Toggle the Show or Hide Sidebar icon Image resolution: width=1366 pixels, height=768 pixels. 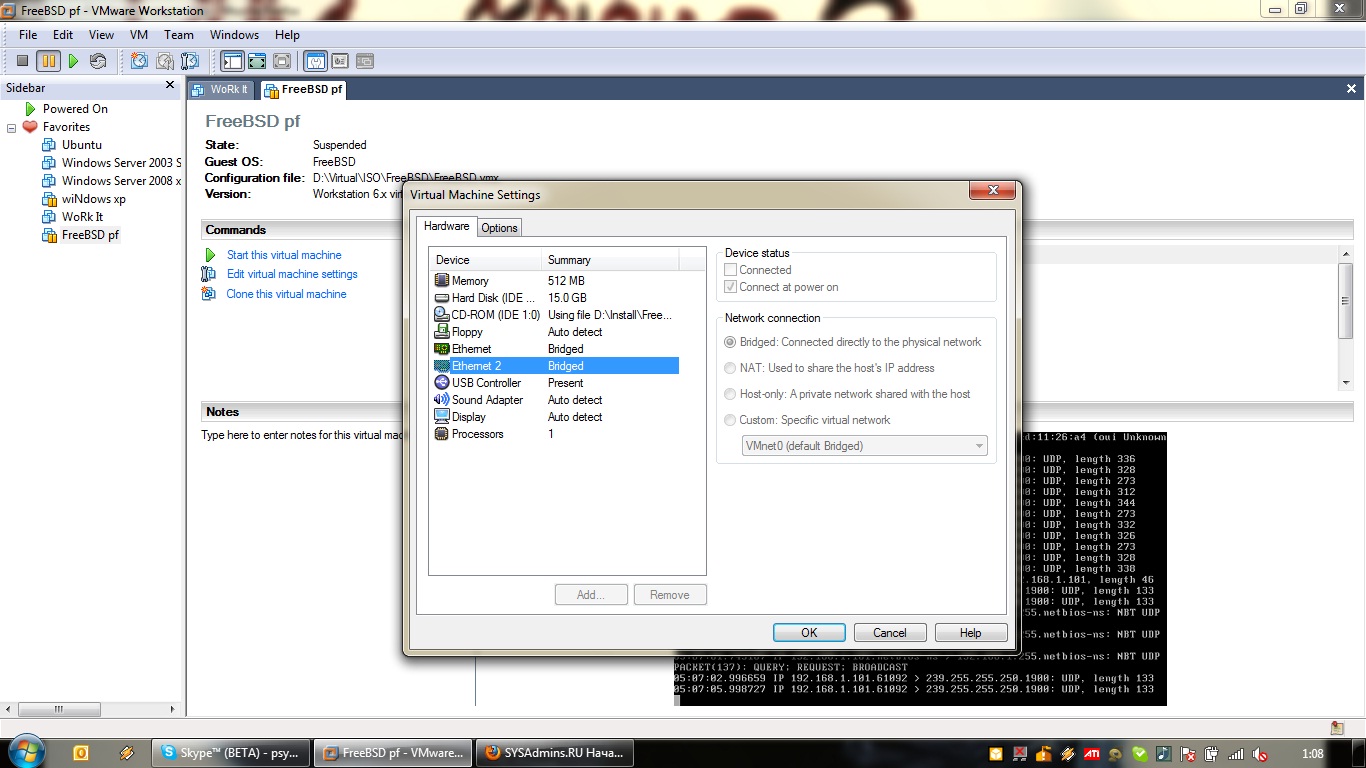(x=232, y=61)
